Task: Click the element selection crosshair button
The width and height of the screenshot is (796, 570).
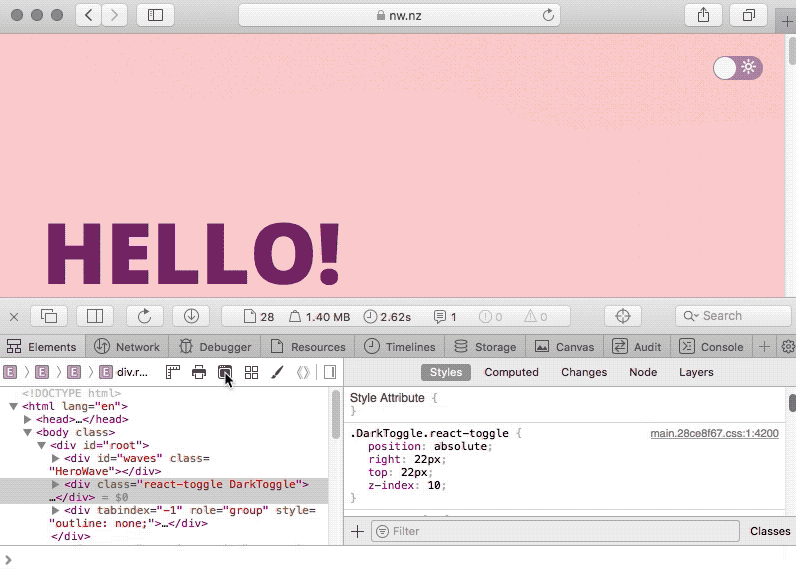Action: click(623, 316)
